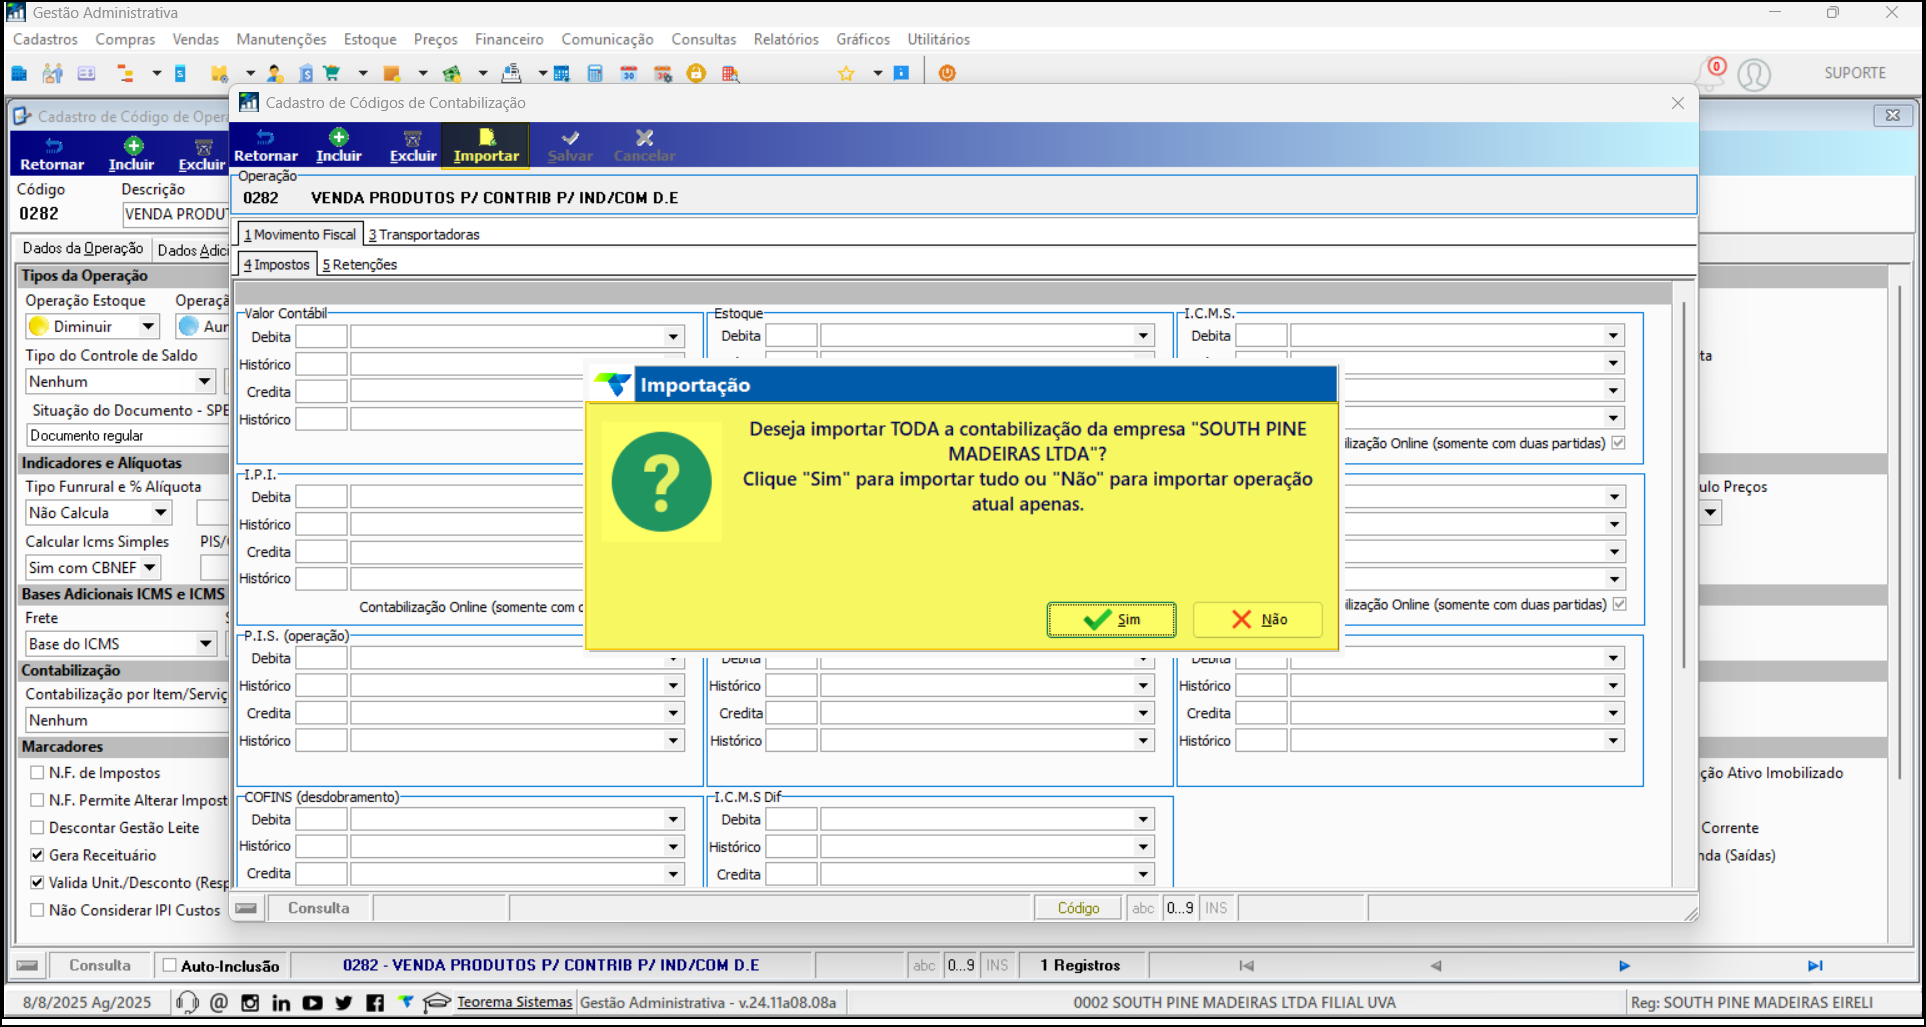Click the orange power icon in toolbar

pyautogui.click(x=947, y=73)
